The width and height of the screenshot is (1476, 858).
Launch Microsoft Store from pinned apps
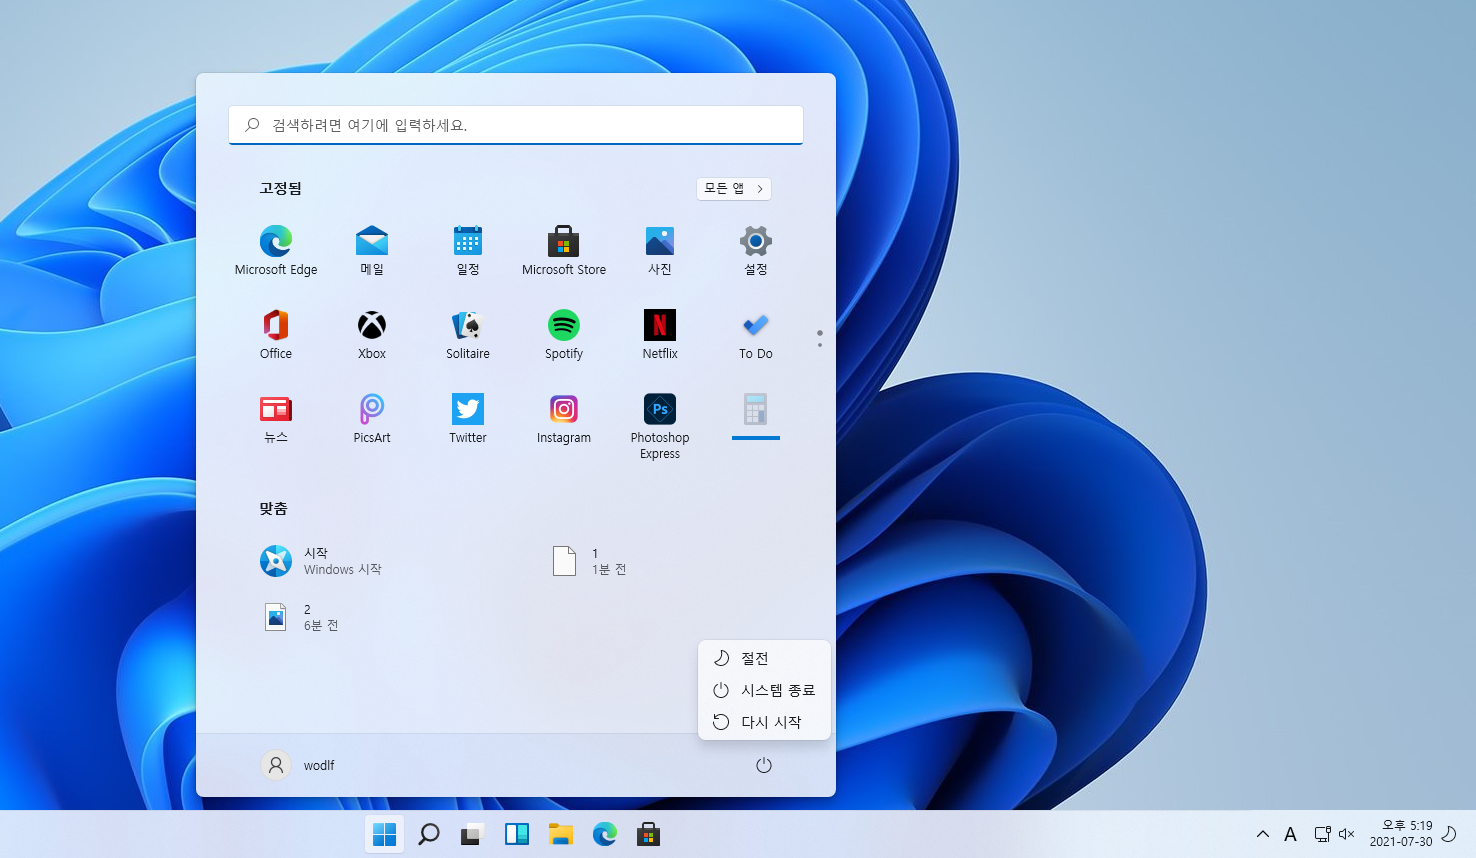pos(564,250)
